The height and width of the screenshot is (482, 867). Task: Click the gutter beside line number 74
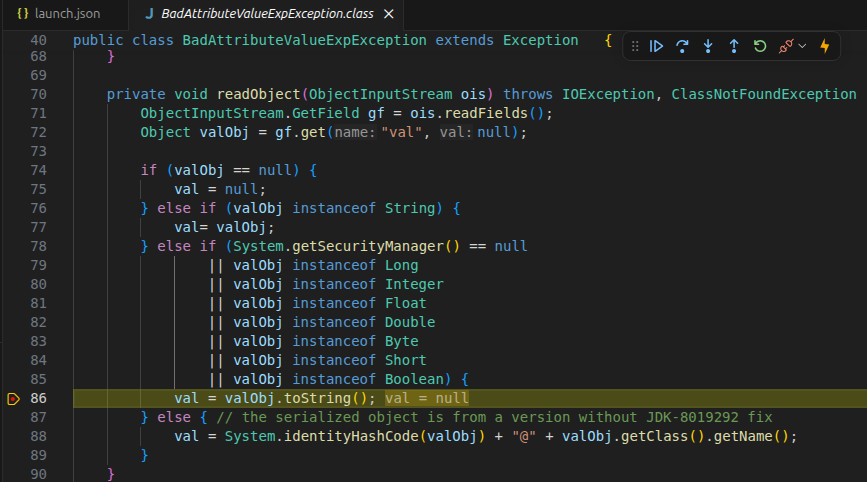[13, 170]
